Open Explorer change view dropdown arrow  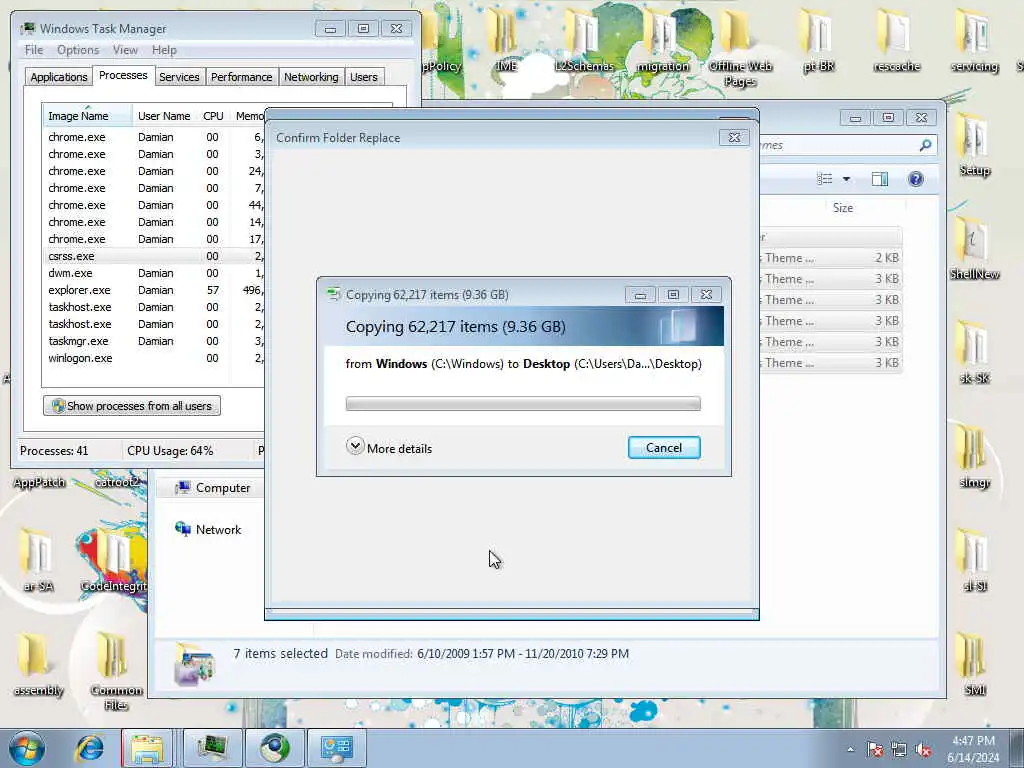(846, 179)
